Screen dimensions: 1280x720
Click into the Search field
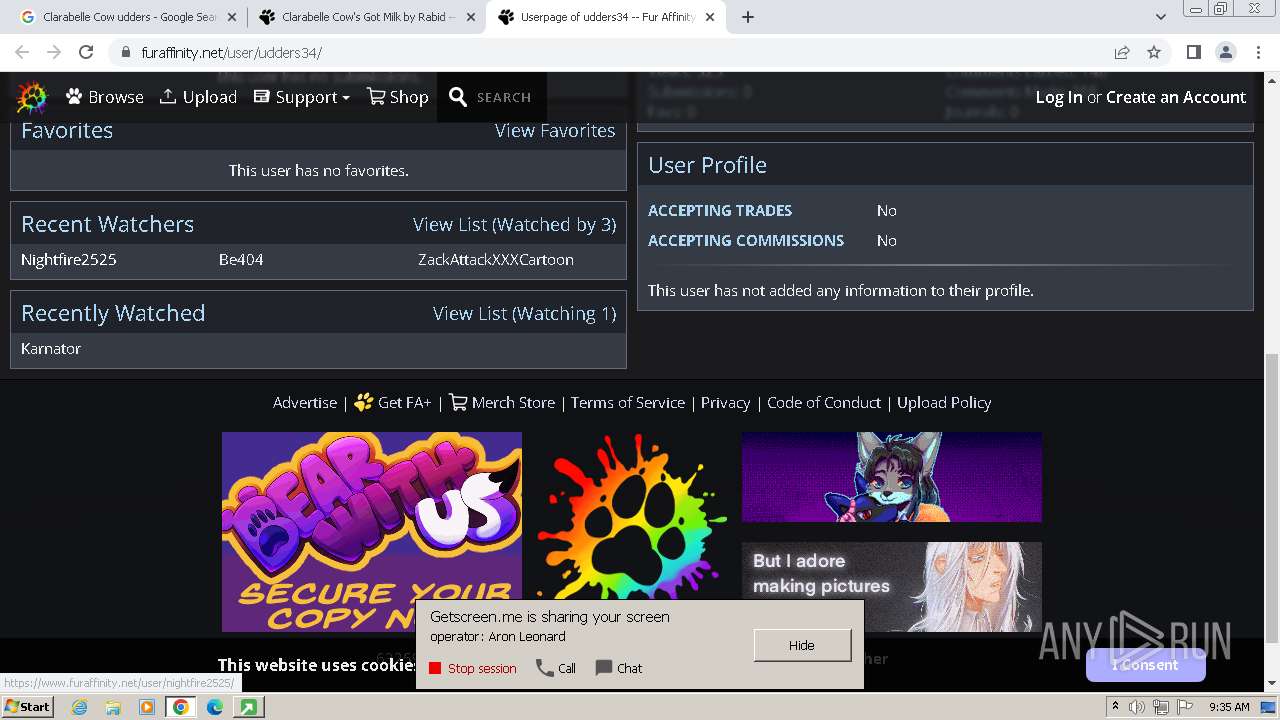coord(504,97)
